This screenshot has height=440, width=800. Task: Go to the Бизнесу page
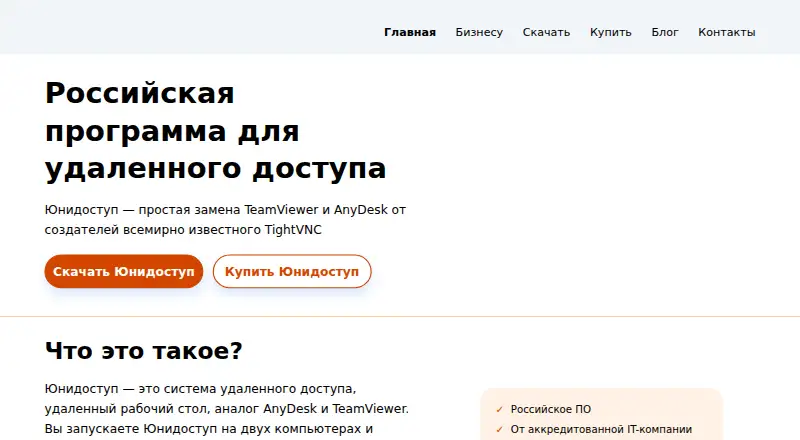point(479,32)
